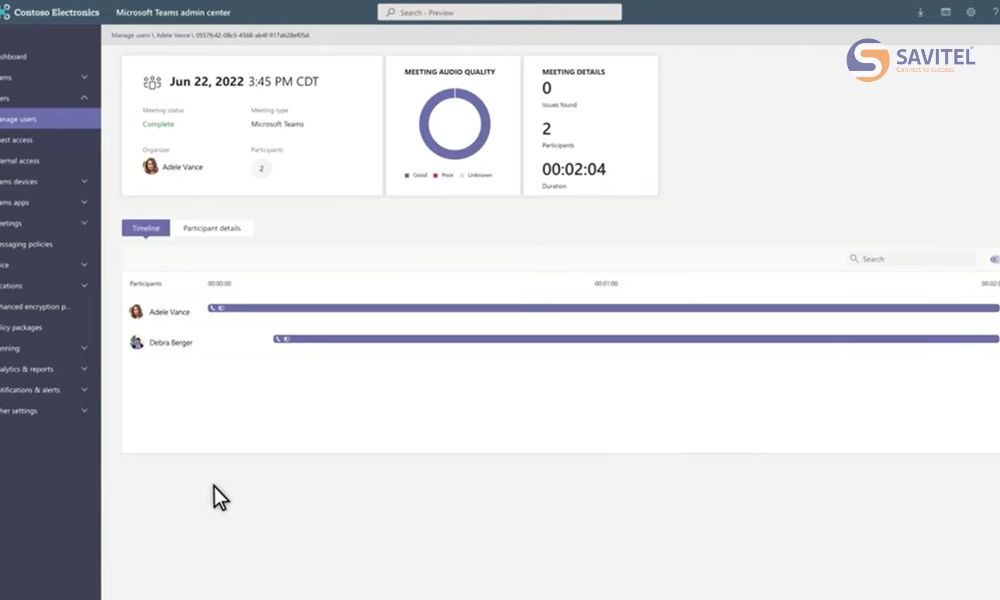This screenshot has height=600, width=1000.
Task: Click the Manage users breadcrumb link
Action: click(131, 35)
